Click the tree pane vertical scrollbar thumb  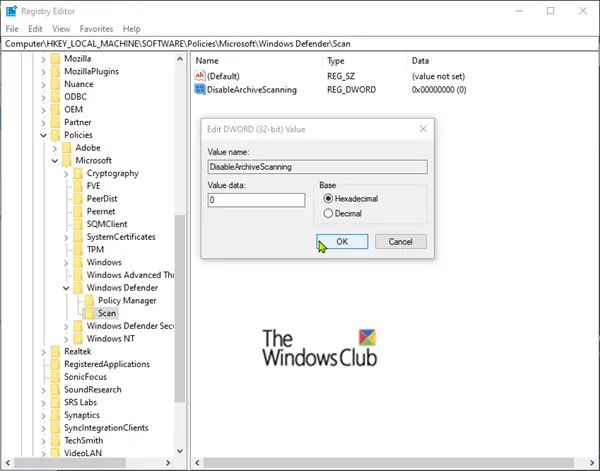[179, 308]
